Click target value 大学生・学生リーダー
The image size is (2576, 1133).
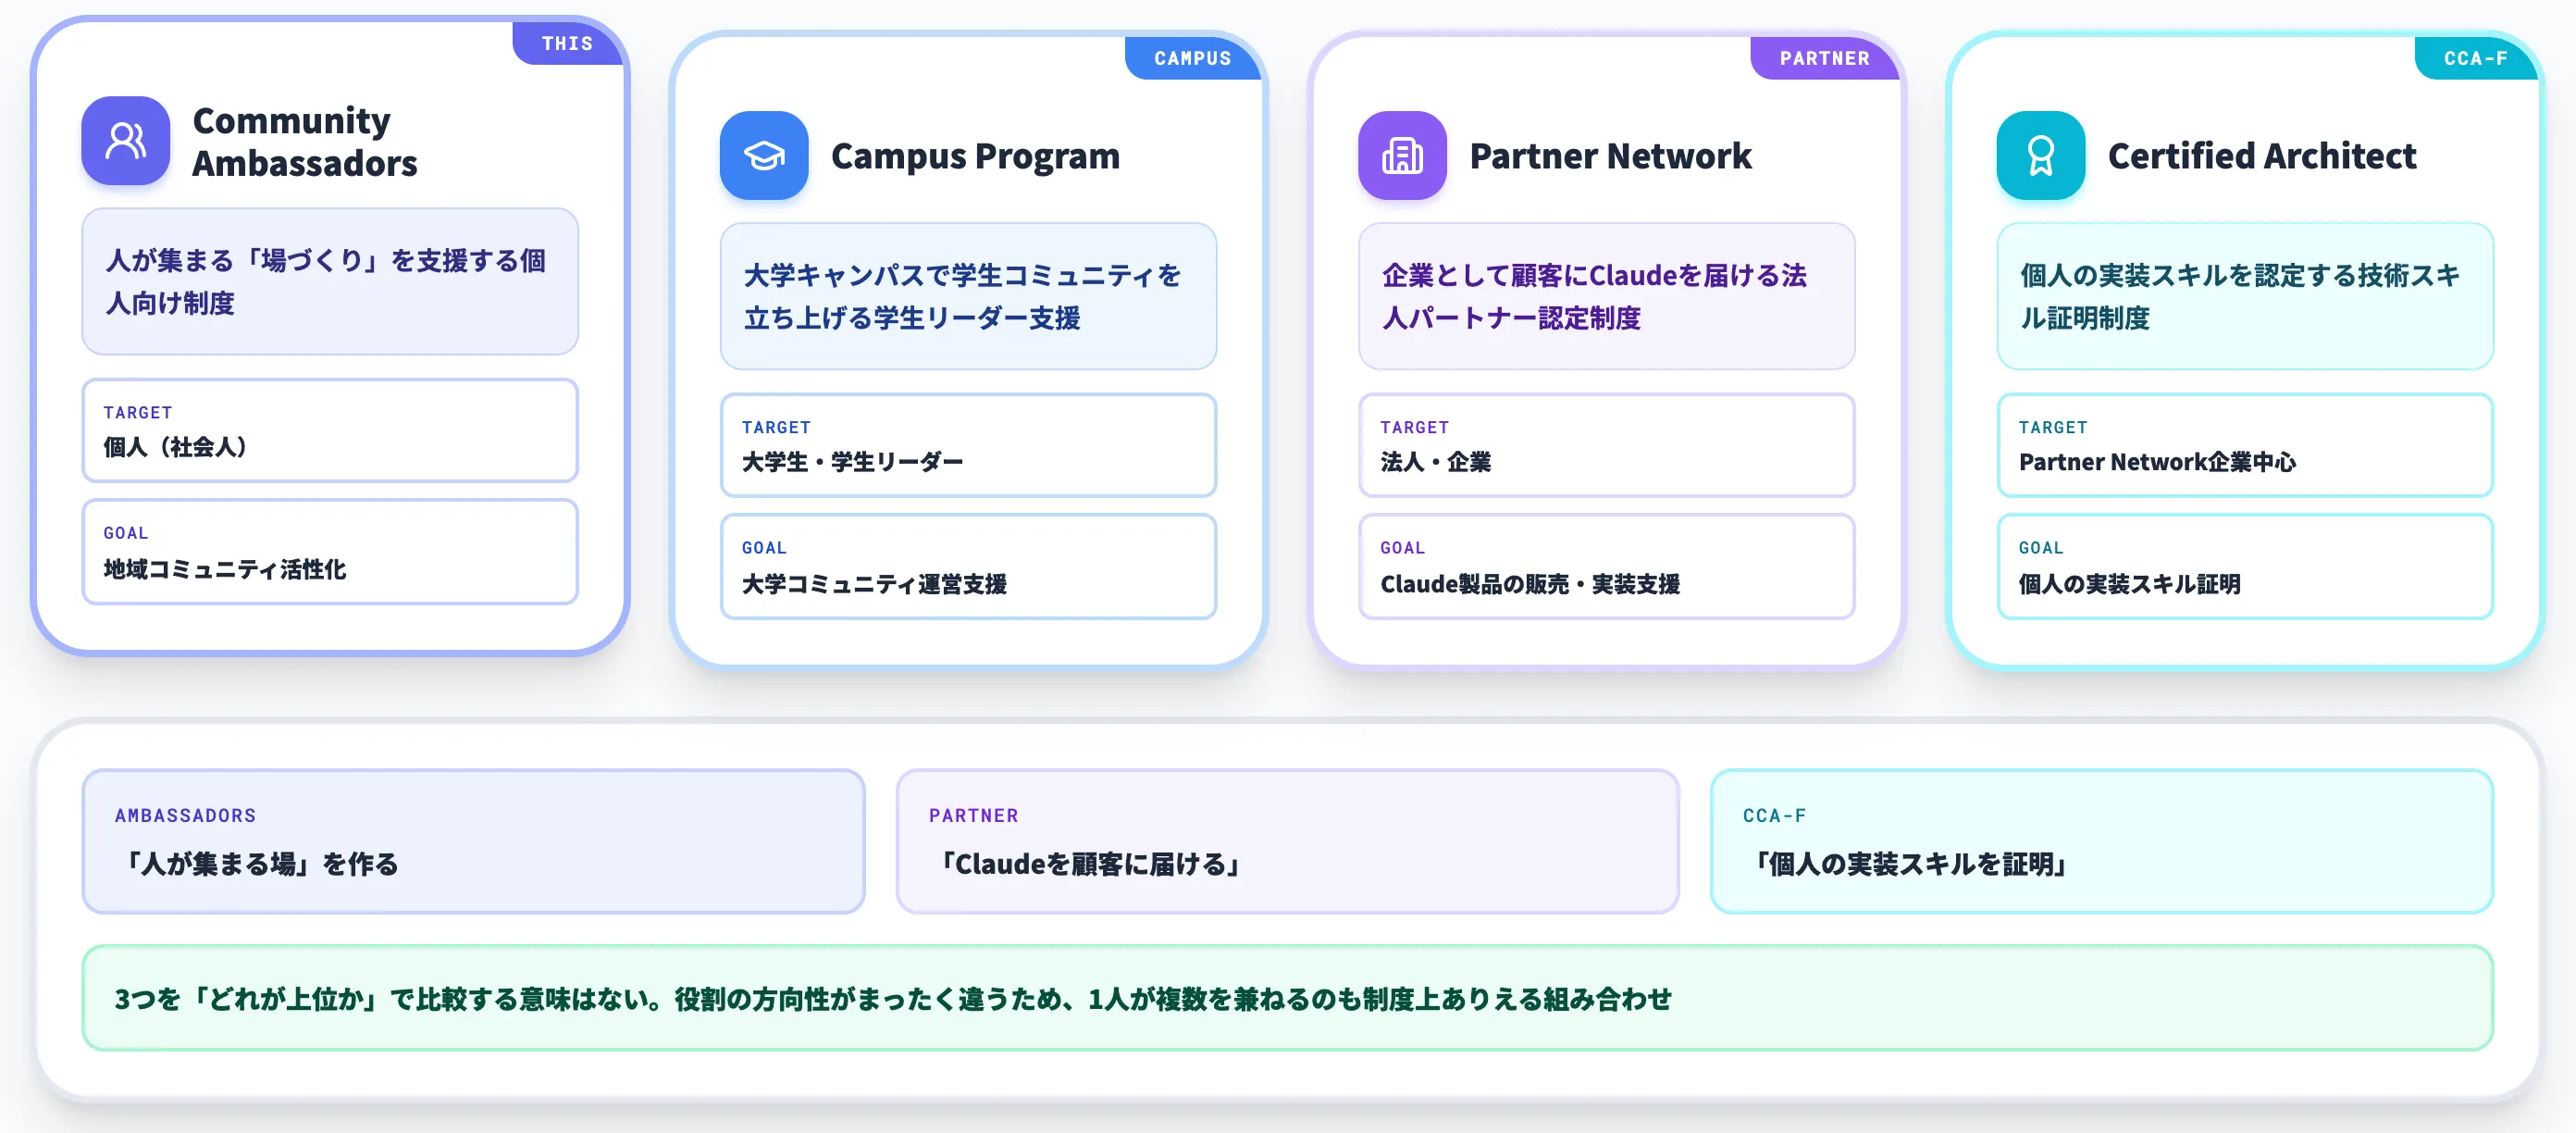pyautogui.click(x=852, y=462)
